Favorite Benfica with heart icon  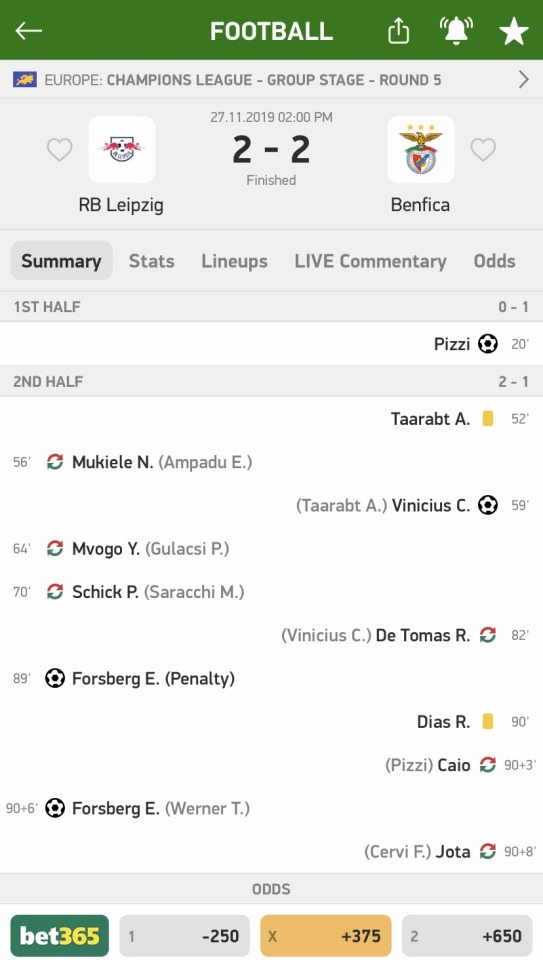click(x=483, y=149)
